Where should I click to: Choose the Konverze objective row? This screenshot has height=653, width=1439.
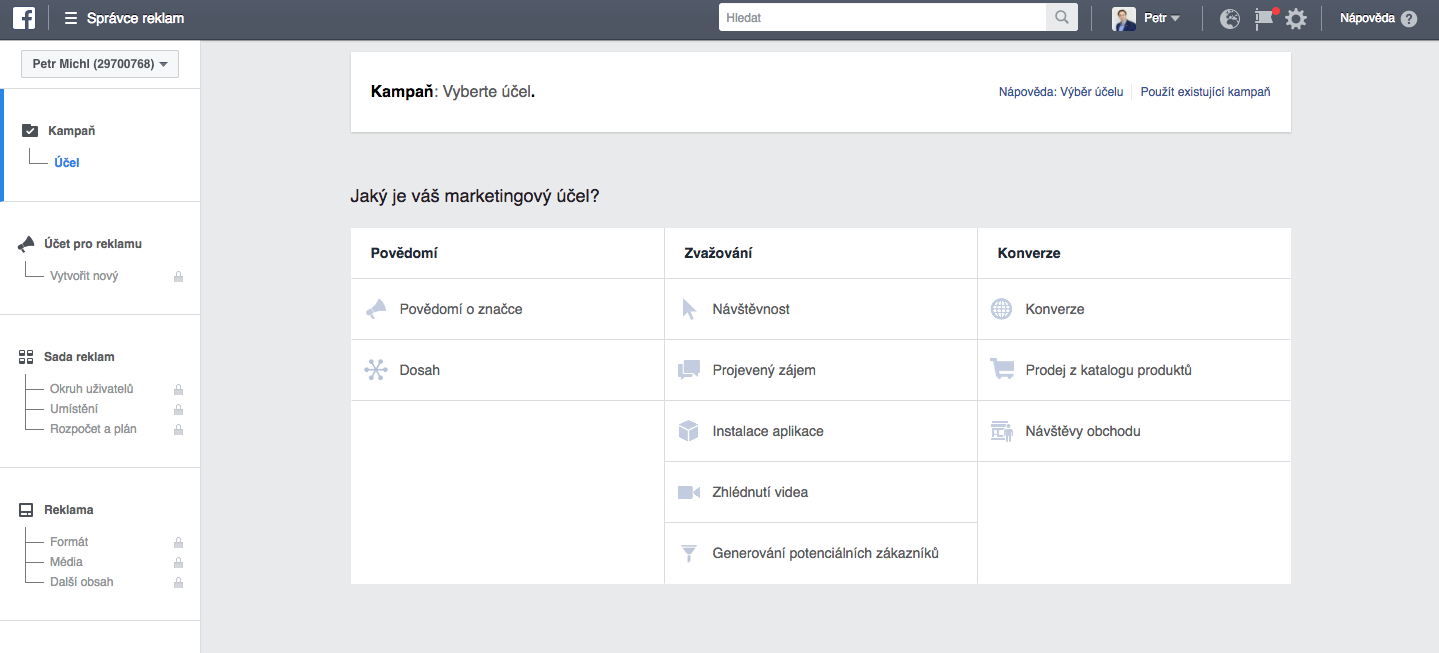tap(1134, 309)
